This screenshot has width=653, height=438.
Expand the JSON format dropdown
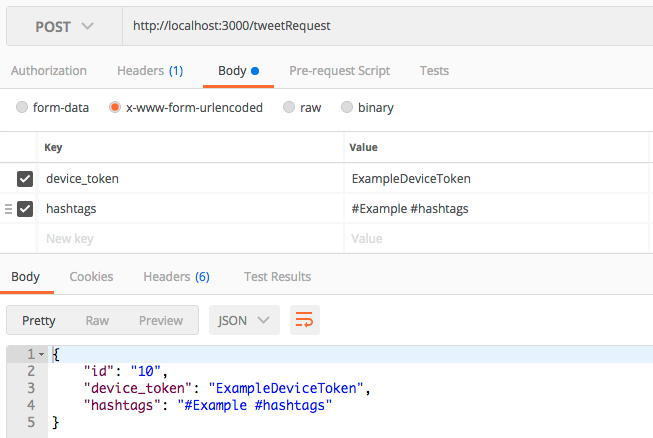pyautogui.click(x=244, y=320)
